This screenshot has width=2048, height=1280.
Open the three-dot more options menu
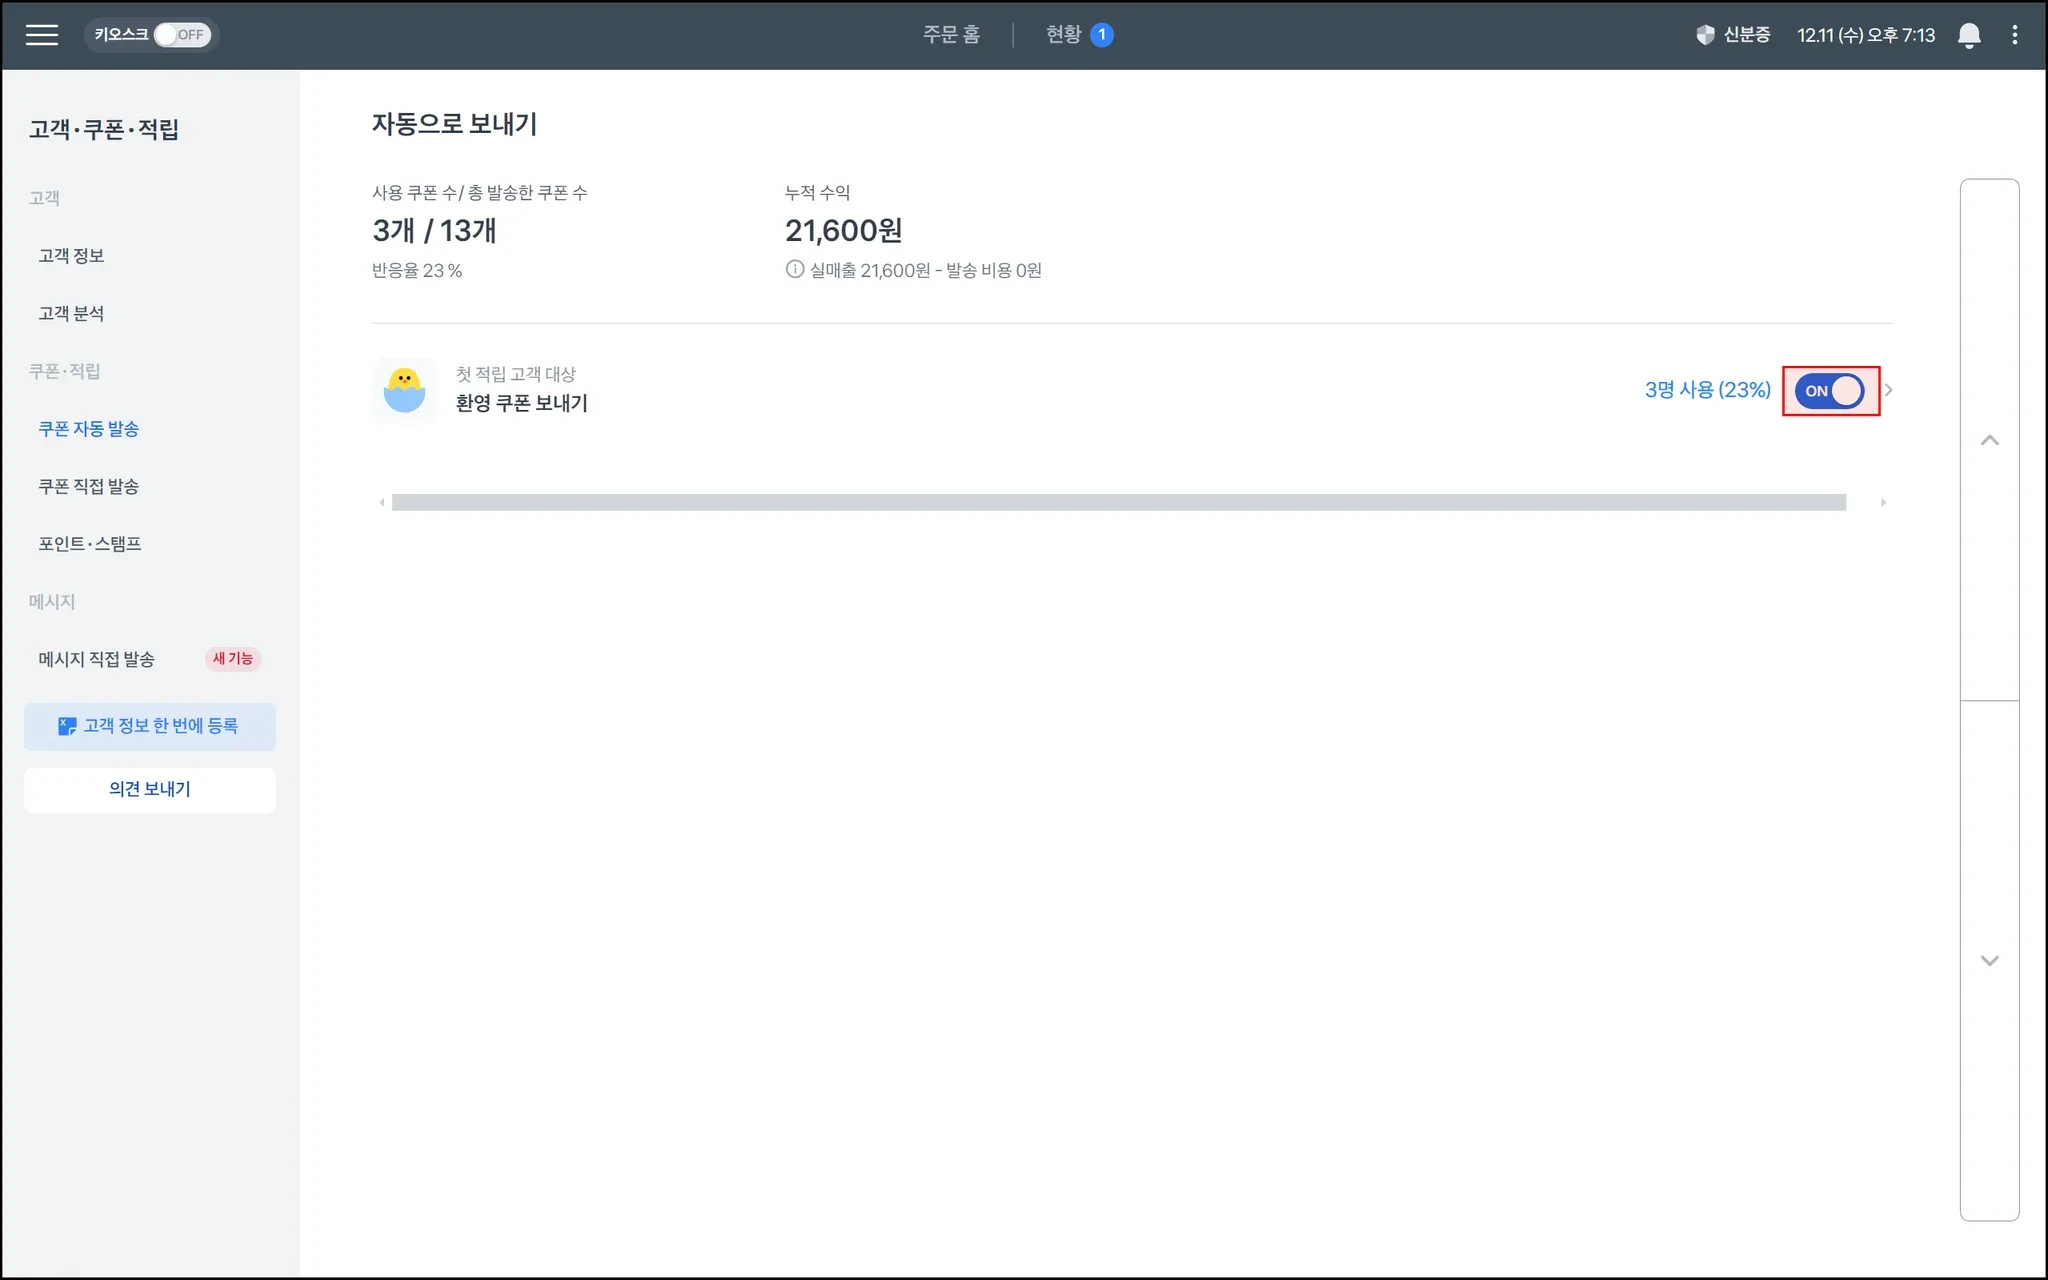2014,35
